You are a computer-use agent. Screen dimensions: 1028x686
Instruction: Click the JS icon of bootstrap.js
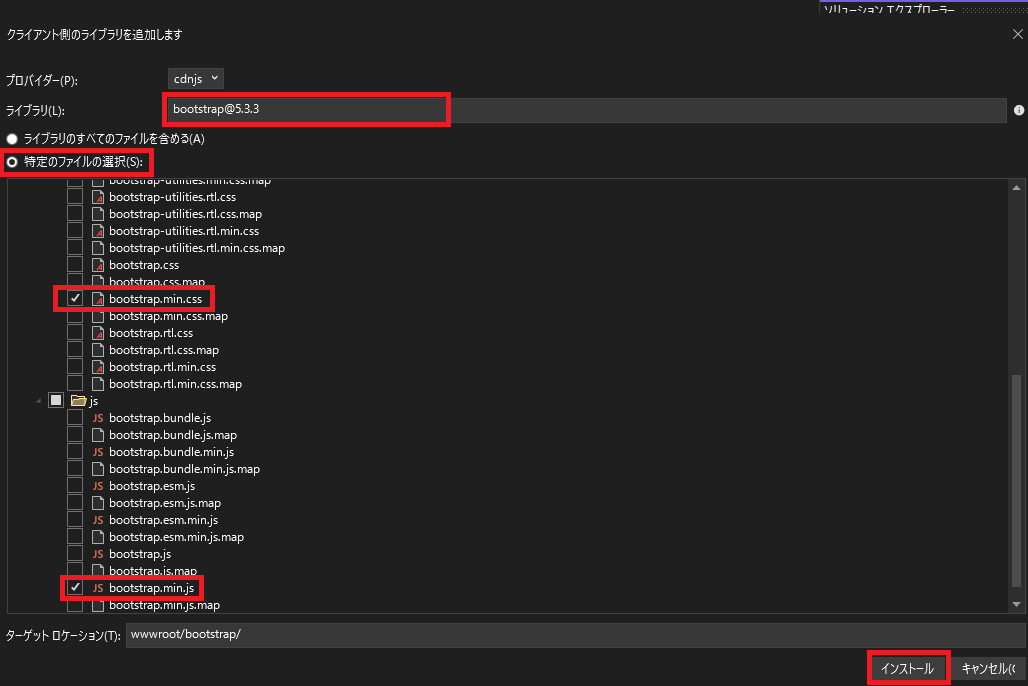coord(98,554)
